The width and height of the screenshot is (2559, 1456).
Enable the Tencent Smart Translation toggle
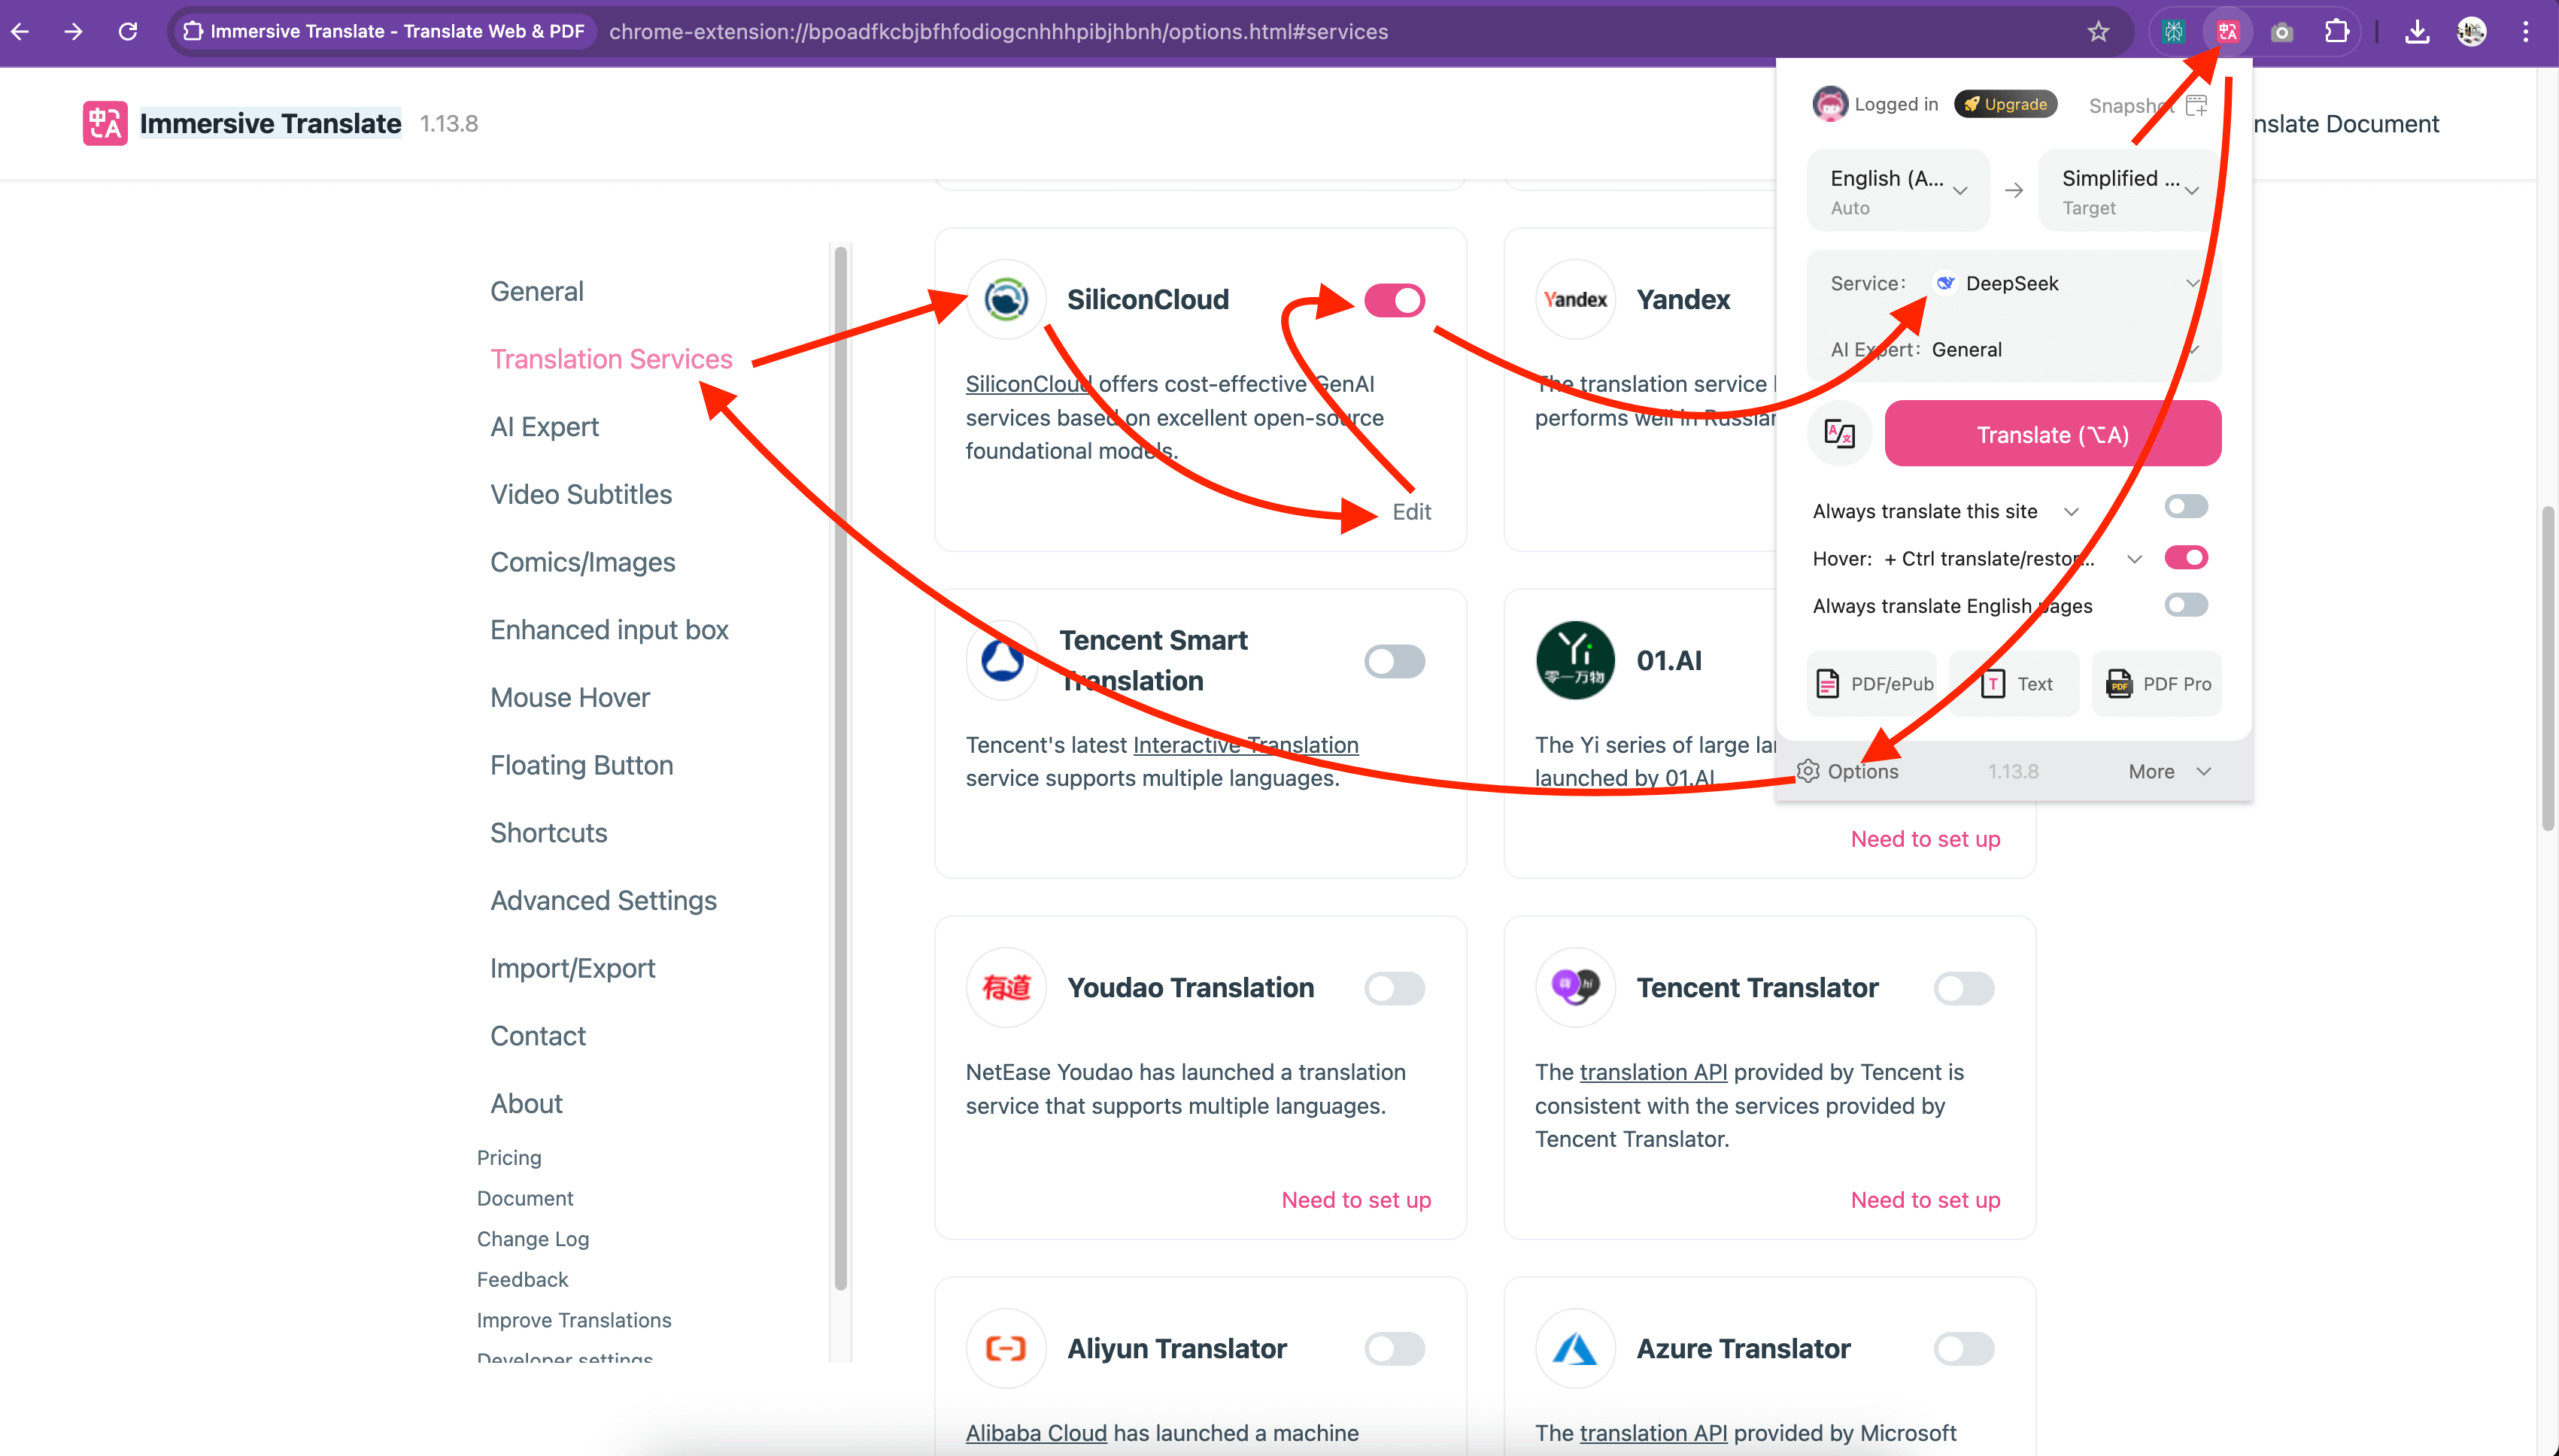coord(1394,661)
